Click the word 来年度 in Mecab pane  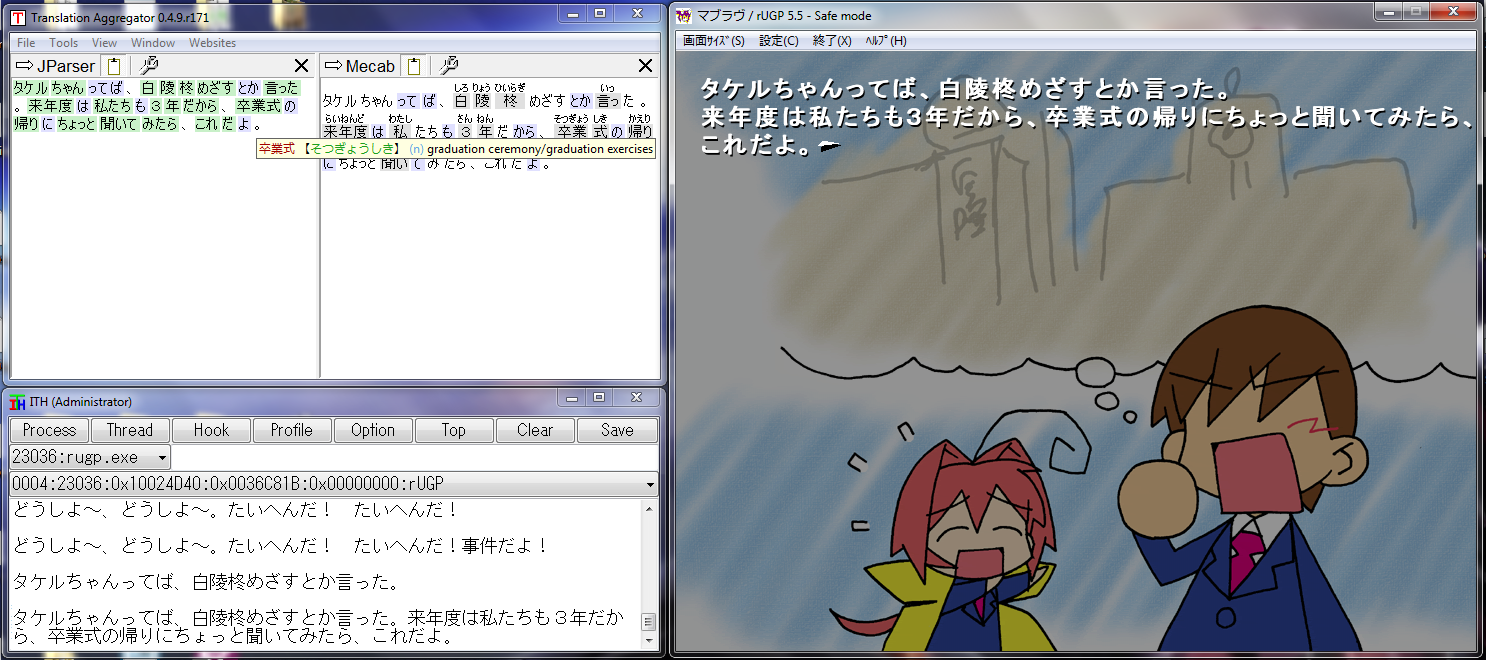coord(345,131)
